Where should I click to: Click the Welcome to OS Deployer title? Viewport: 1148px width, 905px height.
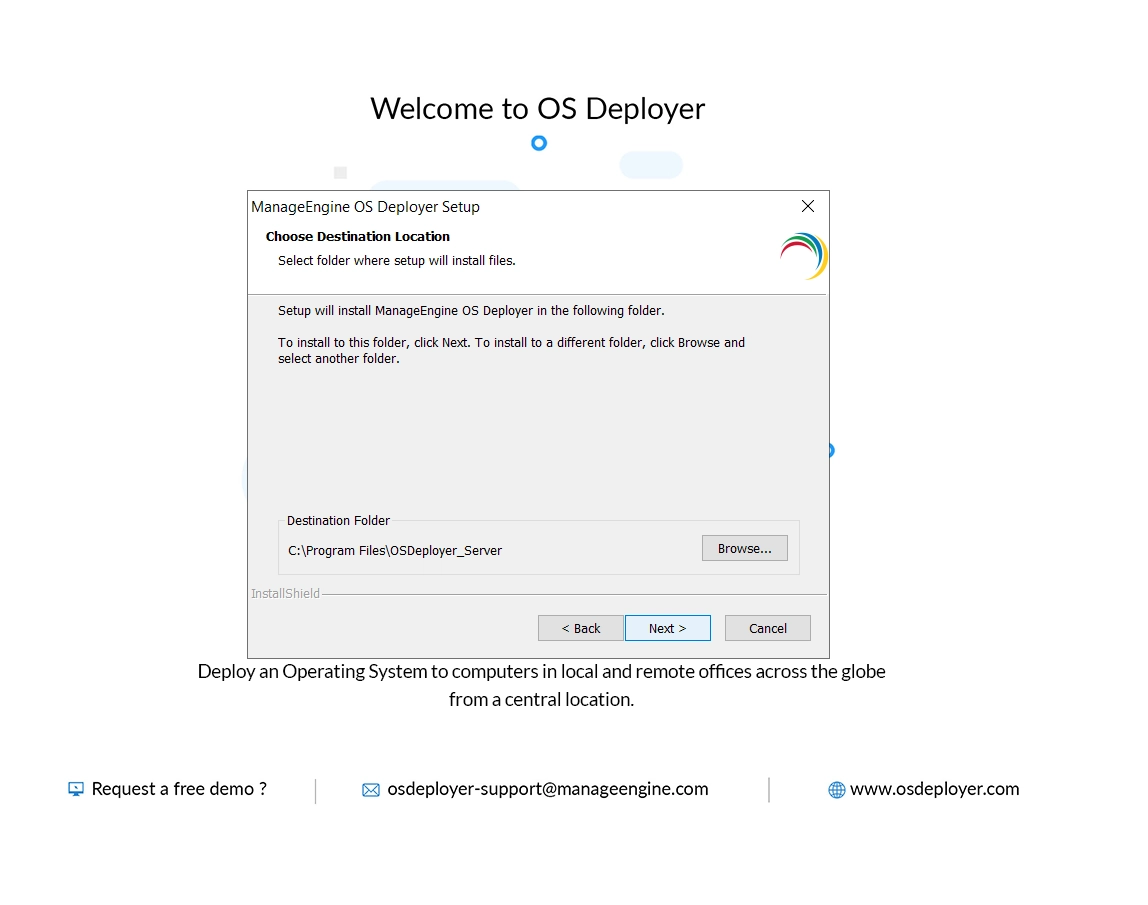point(538,108)
